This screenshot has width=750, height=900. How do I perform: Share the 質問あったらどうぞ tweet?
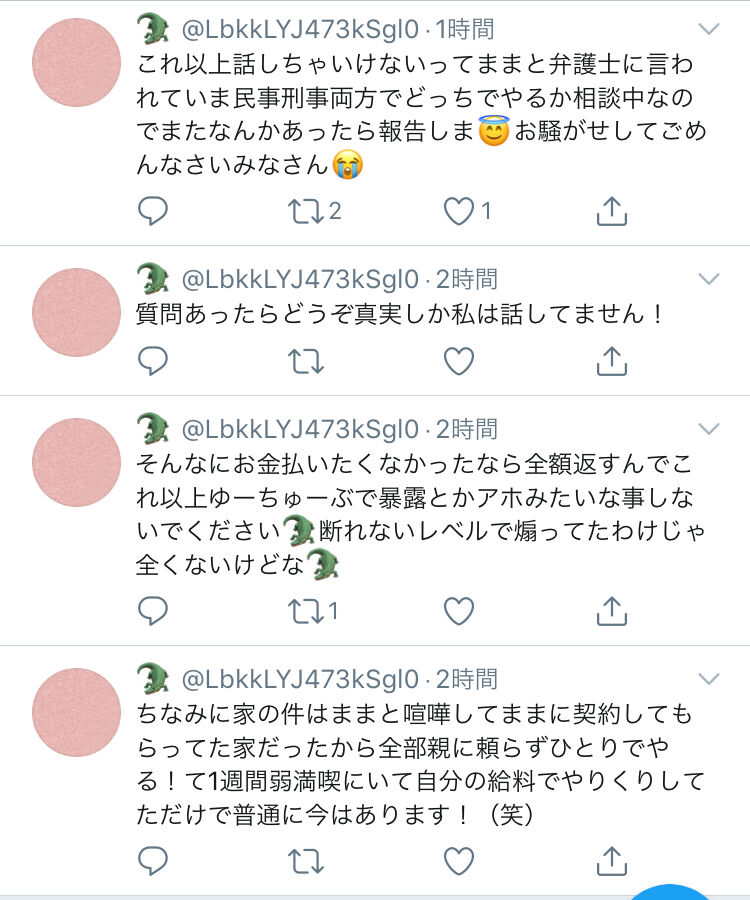612,361
